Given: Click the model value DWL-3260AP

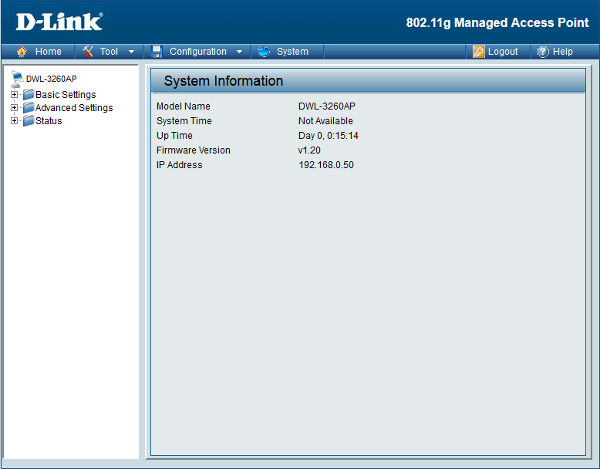Looking at the screenshot, I should [x=327, y=106].
